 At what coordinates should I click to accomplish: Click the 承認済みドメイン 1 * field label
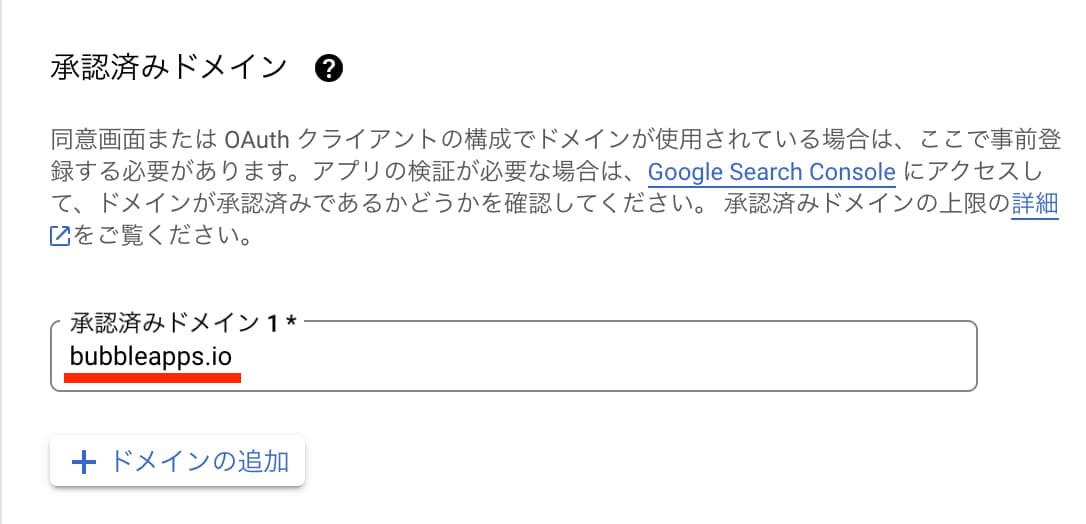click(184, 323)
